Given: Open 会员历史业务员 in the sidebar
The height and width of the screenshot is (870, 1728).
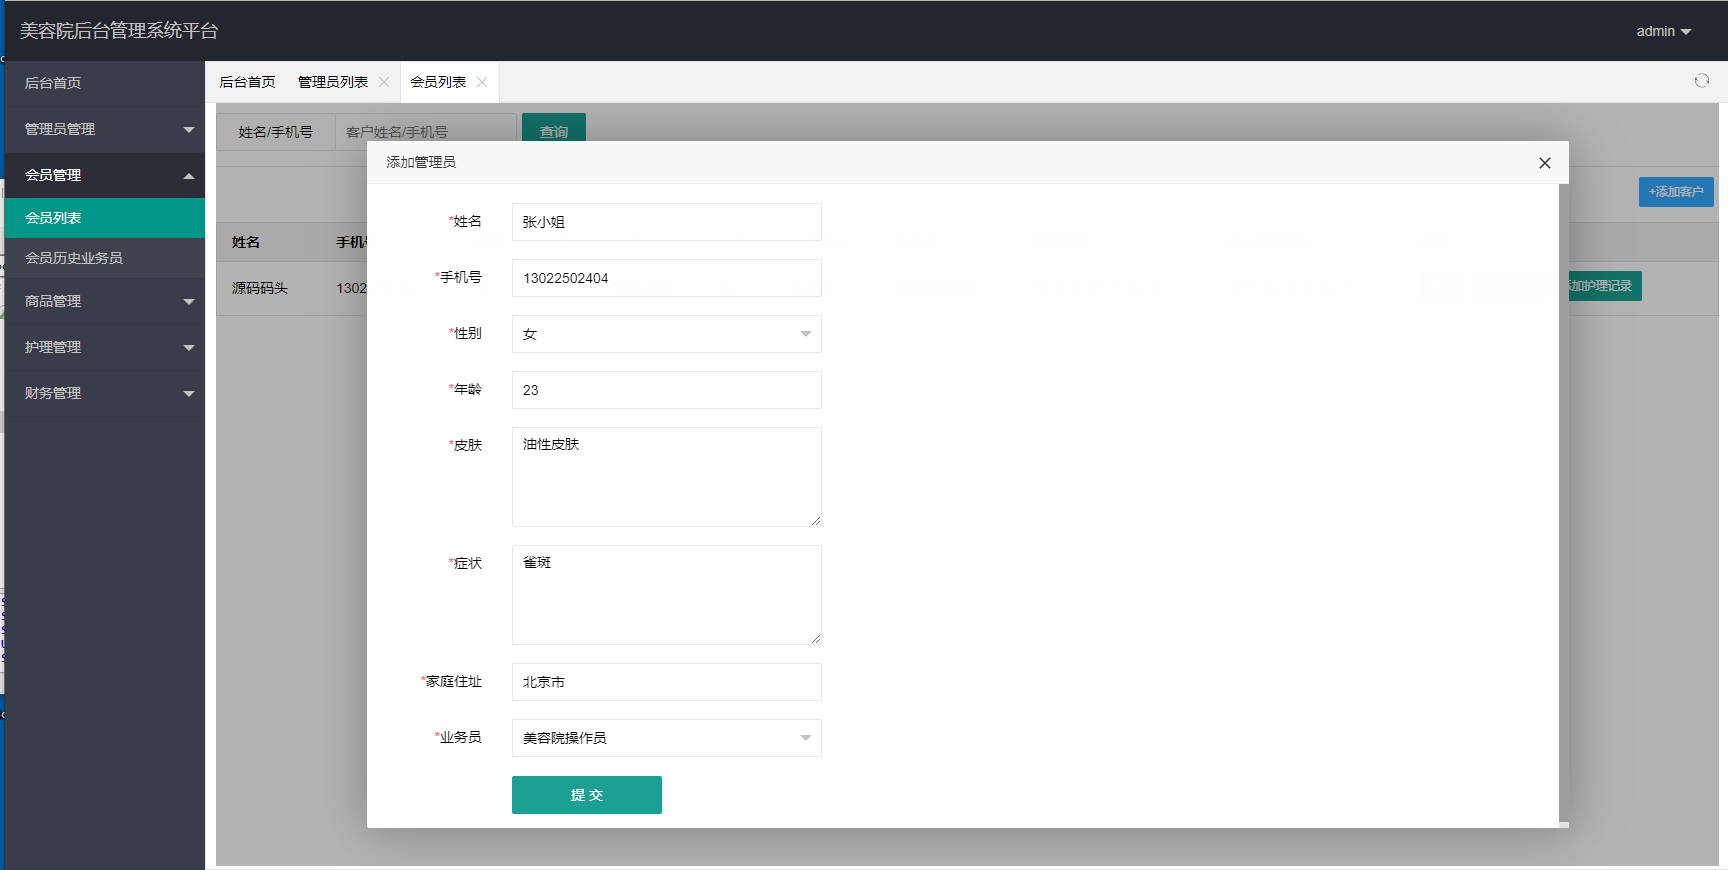Looking at the screenshot, I should point(105,258).
